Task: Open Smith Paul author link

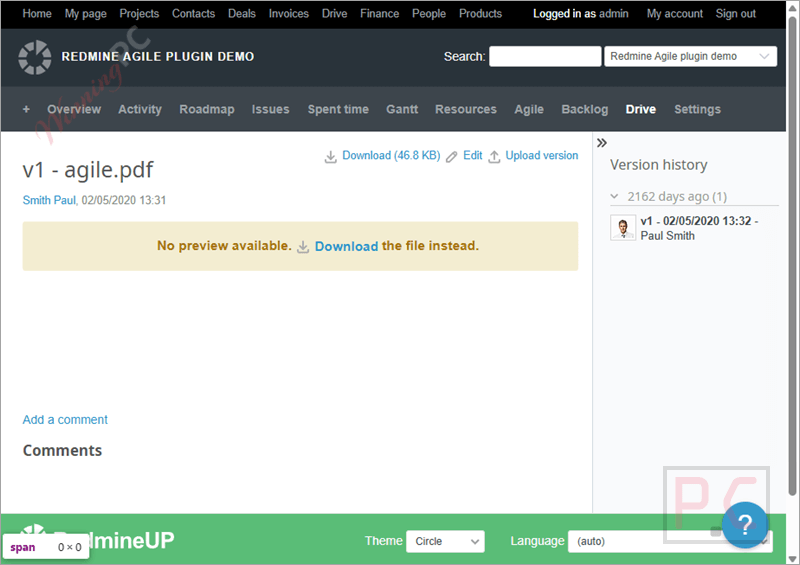Action: pos(49,200)
